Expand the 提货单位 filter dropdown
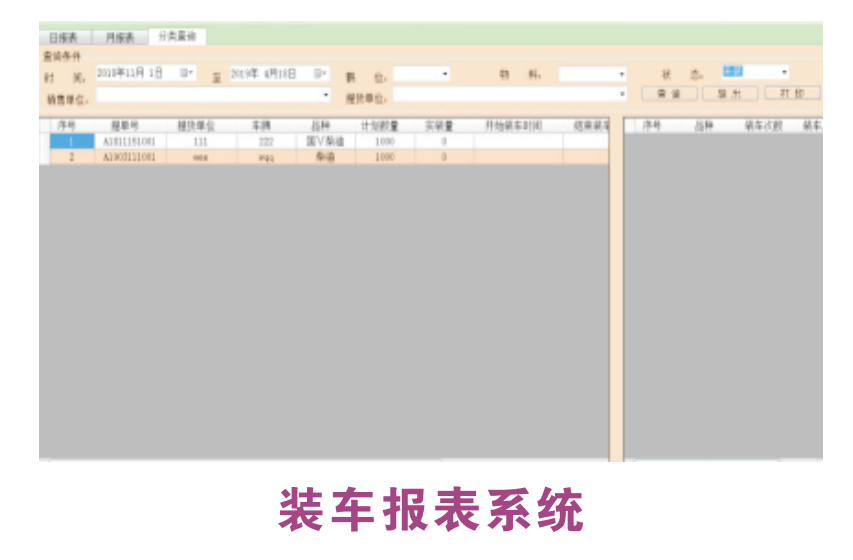The image size is (853, 560). click(621, 94)
